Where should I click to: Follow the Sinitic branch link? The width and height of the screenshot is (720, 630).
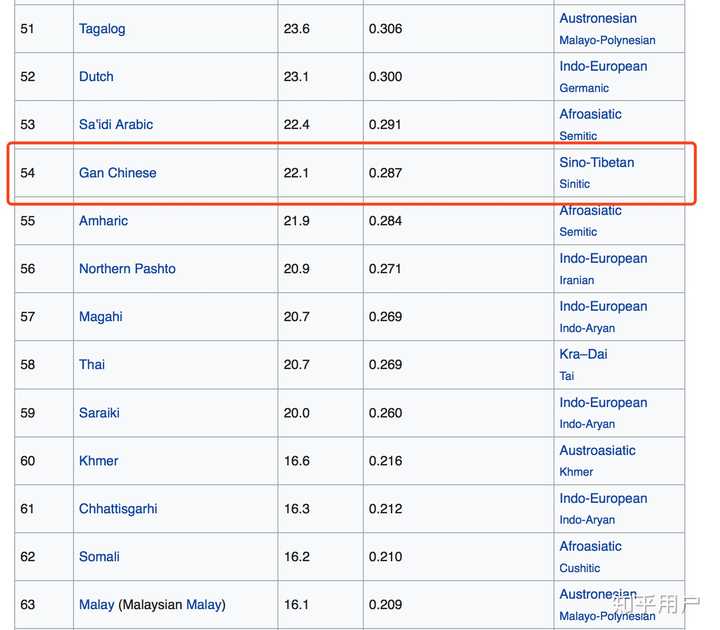pos(574,184)
